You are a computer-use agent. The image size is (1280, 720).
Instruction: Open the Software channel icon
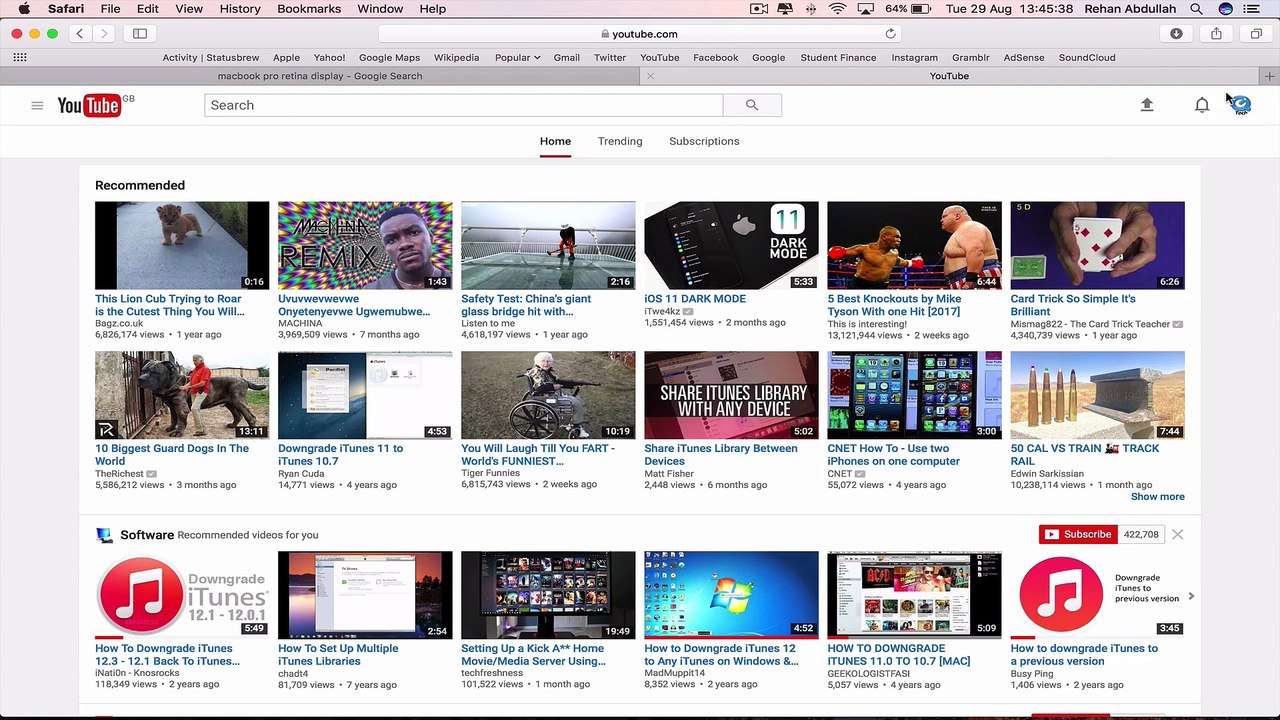pos(104,535)
